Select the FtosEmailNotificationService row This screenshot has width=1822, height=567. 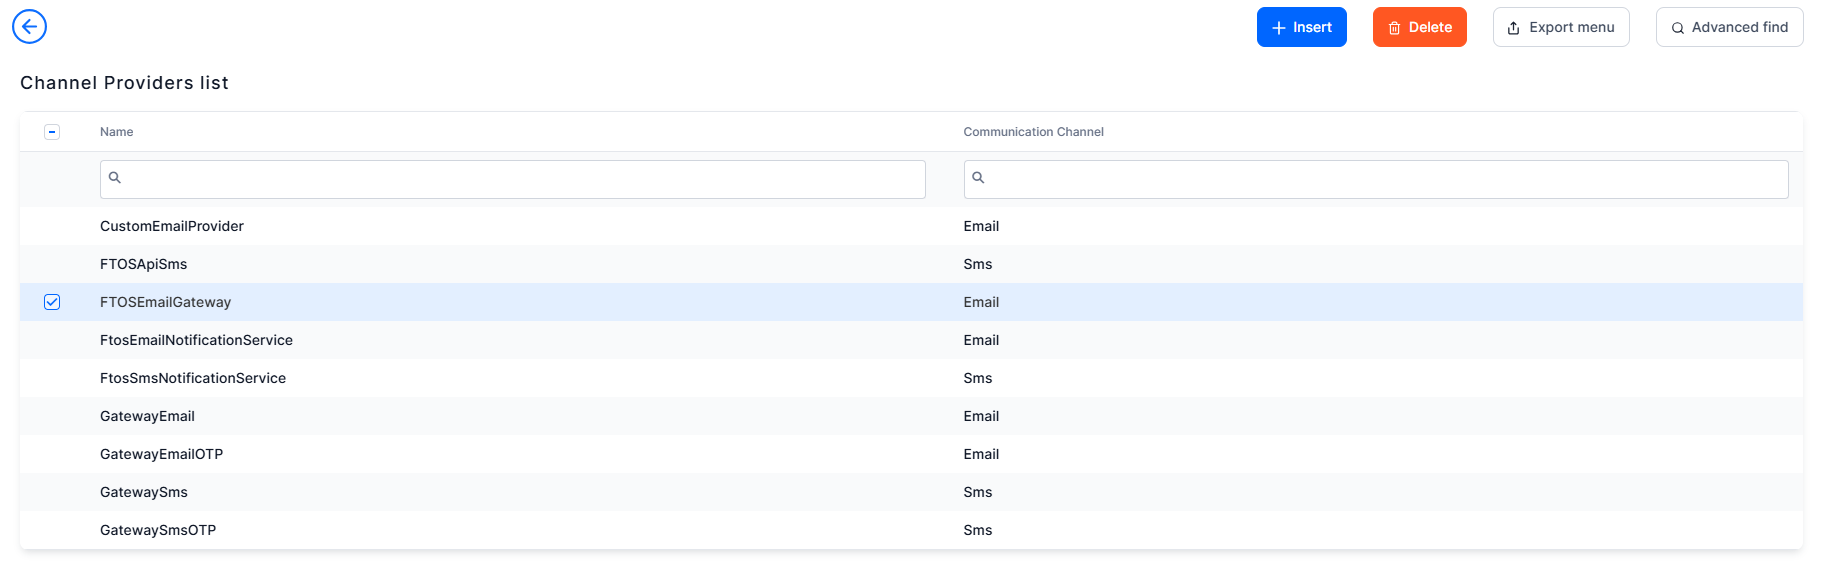click(x=911, y=340)
